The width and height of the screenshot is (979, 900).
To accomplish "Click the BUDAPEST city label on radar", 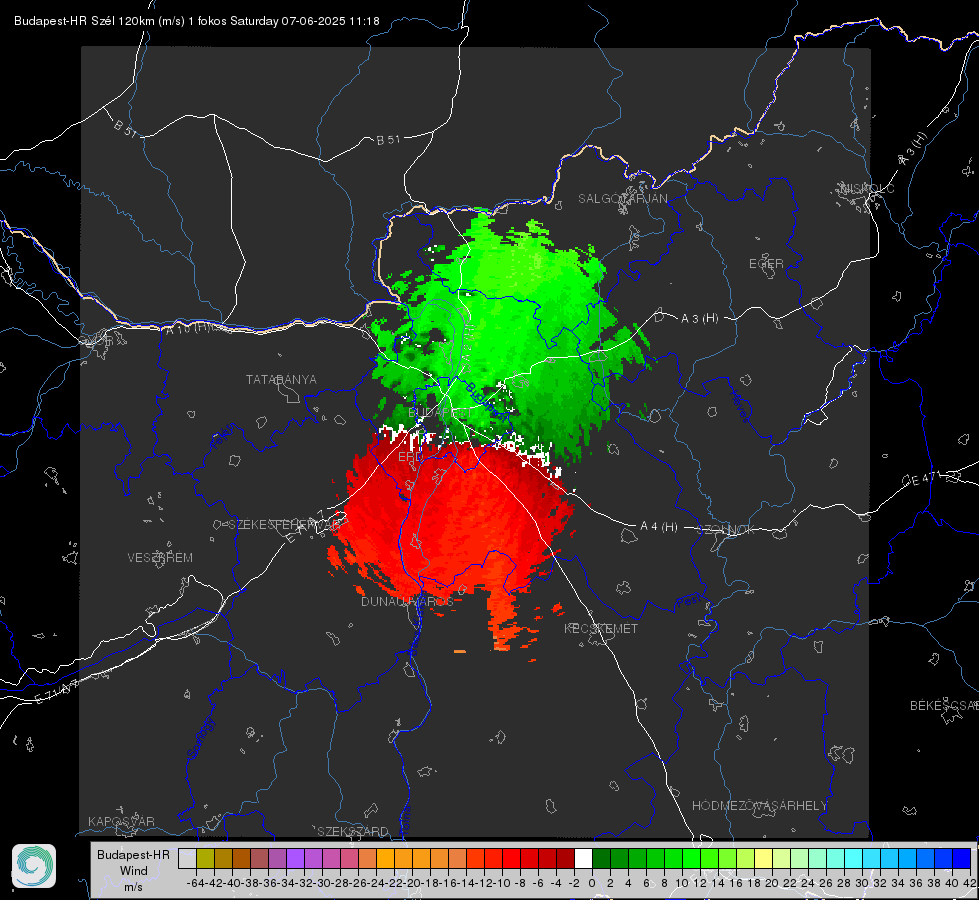I will 440,413.
